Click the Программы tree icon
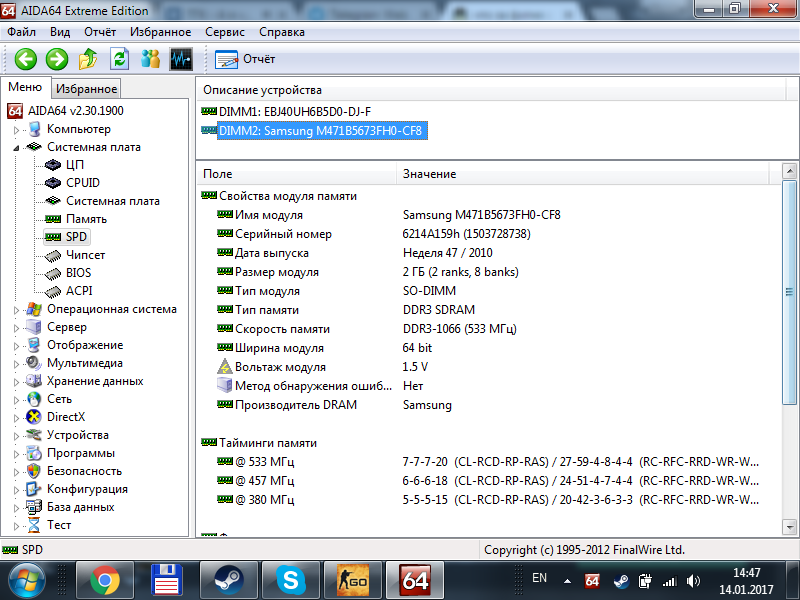This screenshot has width=800, height=600. coord(34,453)
